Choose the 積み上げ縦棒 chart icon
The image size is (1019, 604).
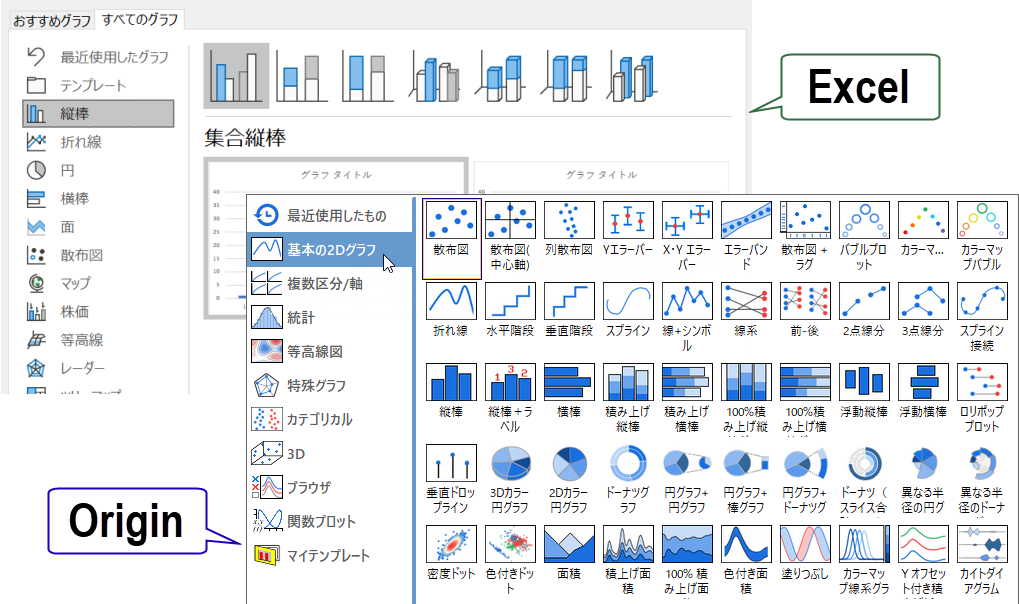click(628, 382)
